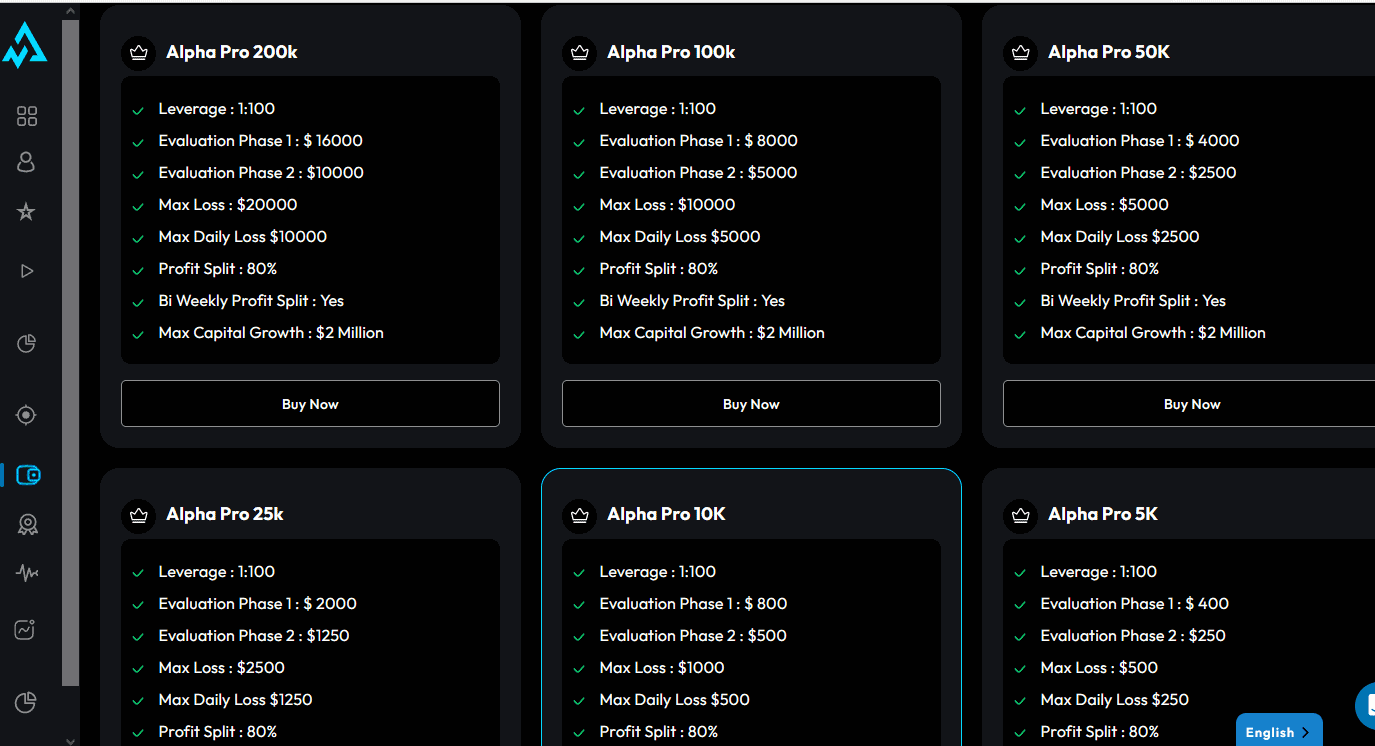
Task: Click checkmark next to Max Daily Loss $2500
Action: [1020, 238]
